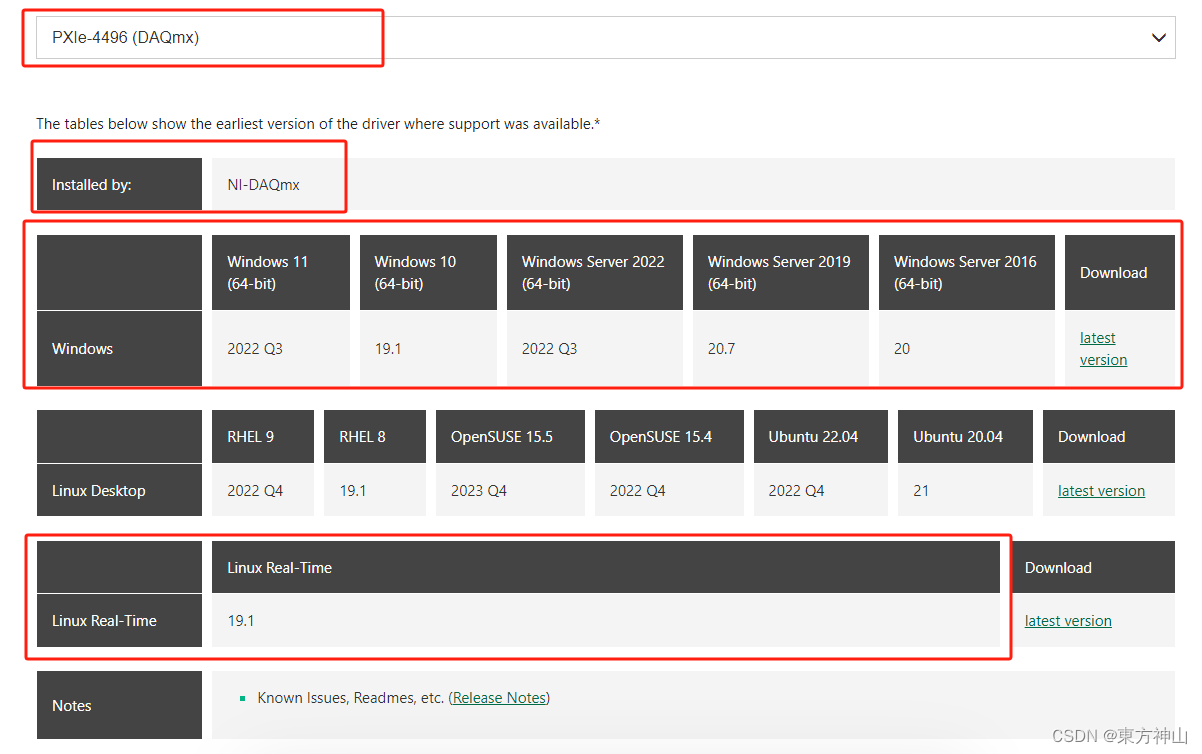Select 2022 Q3 under Windows Server 2022
The width and height of the screenshot is (1202, 754).
549,349
